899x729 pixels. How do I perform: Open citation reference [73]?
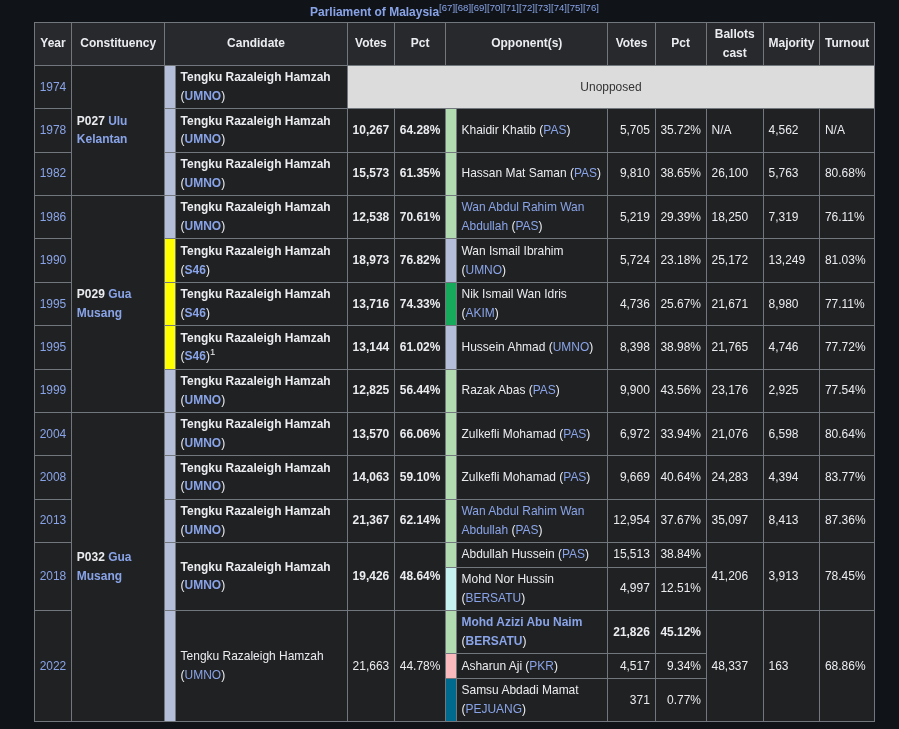point(543,8)
